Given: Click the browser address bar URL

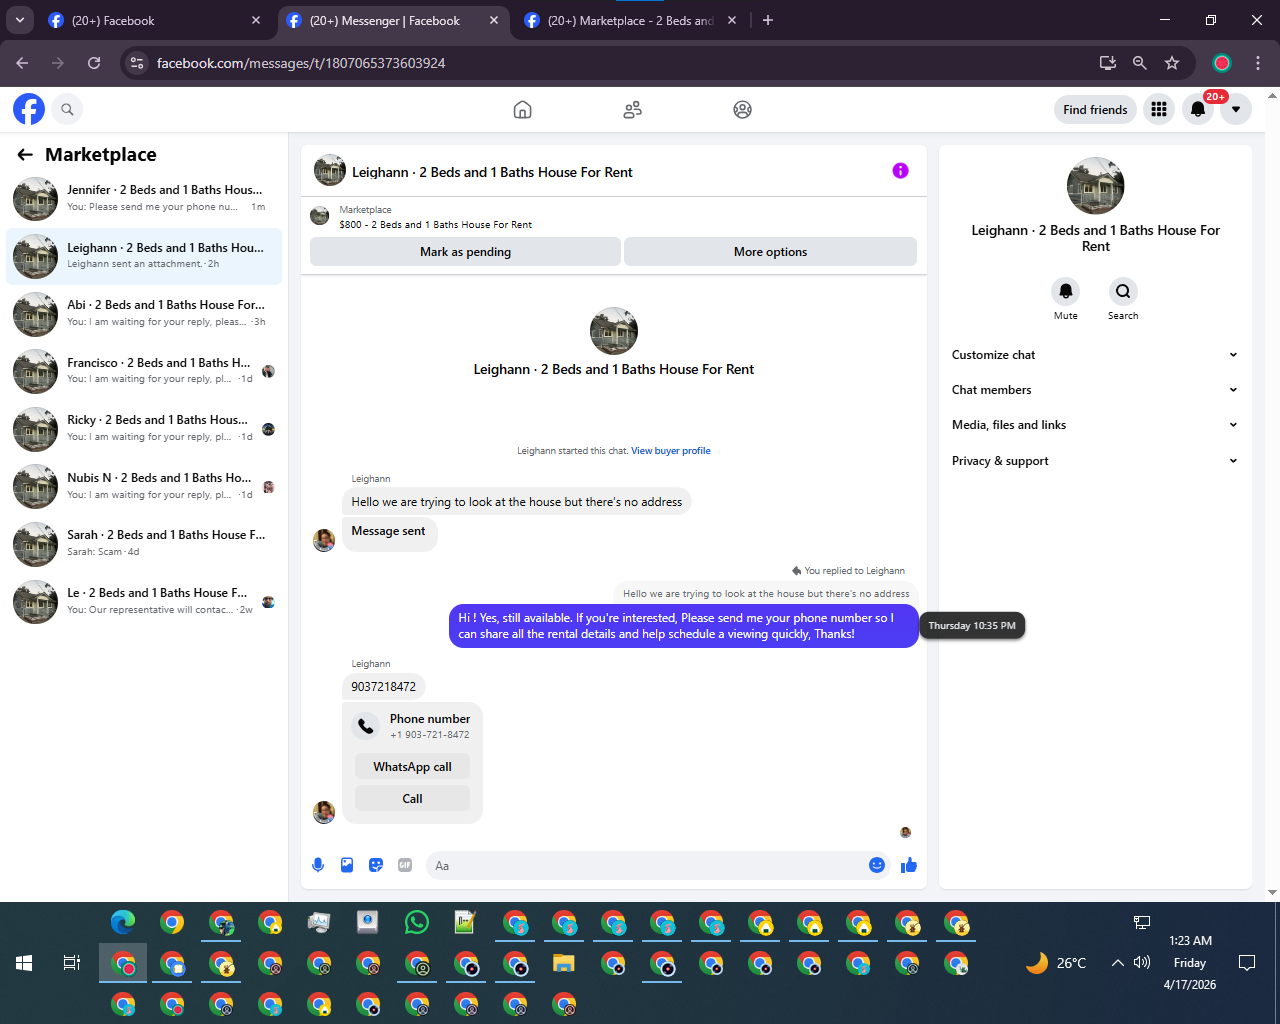Looking at the screenshot, I should (301, 63).
